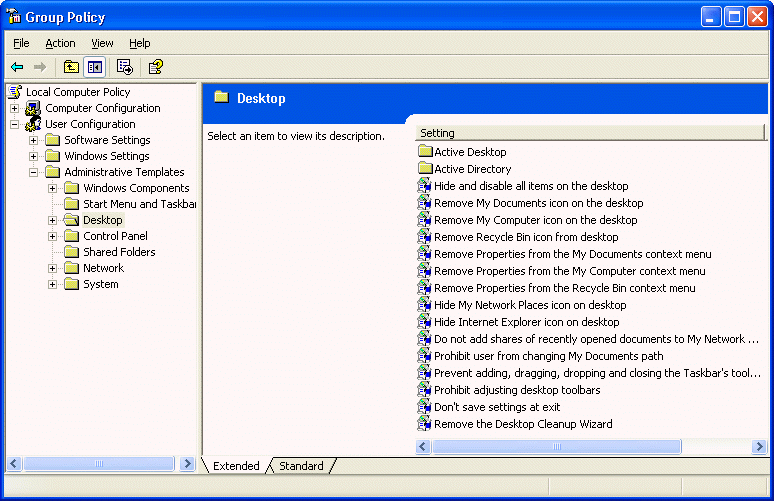Image resolution: width=774 pixels, height=501 pixels.
Task: Click the Up one level folder icon
Action: click(x=71, y=67)
